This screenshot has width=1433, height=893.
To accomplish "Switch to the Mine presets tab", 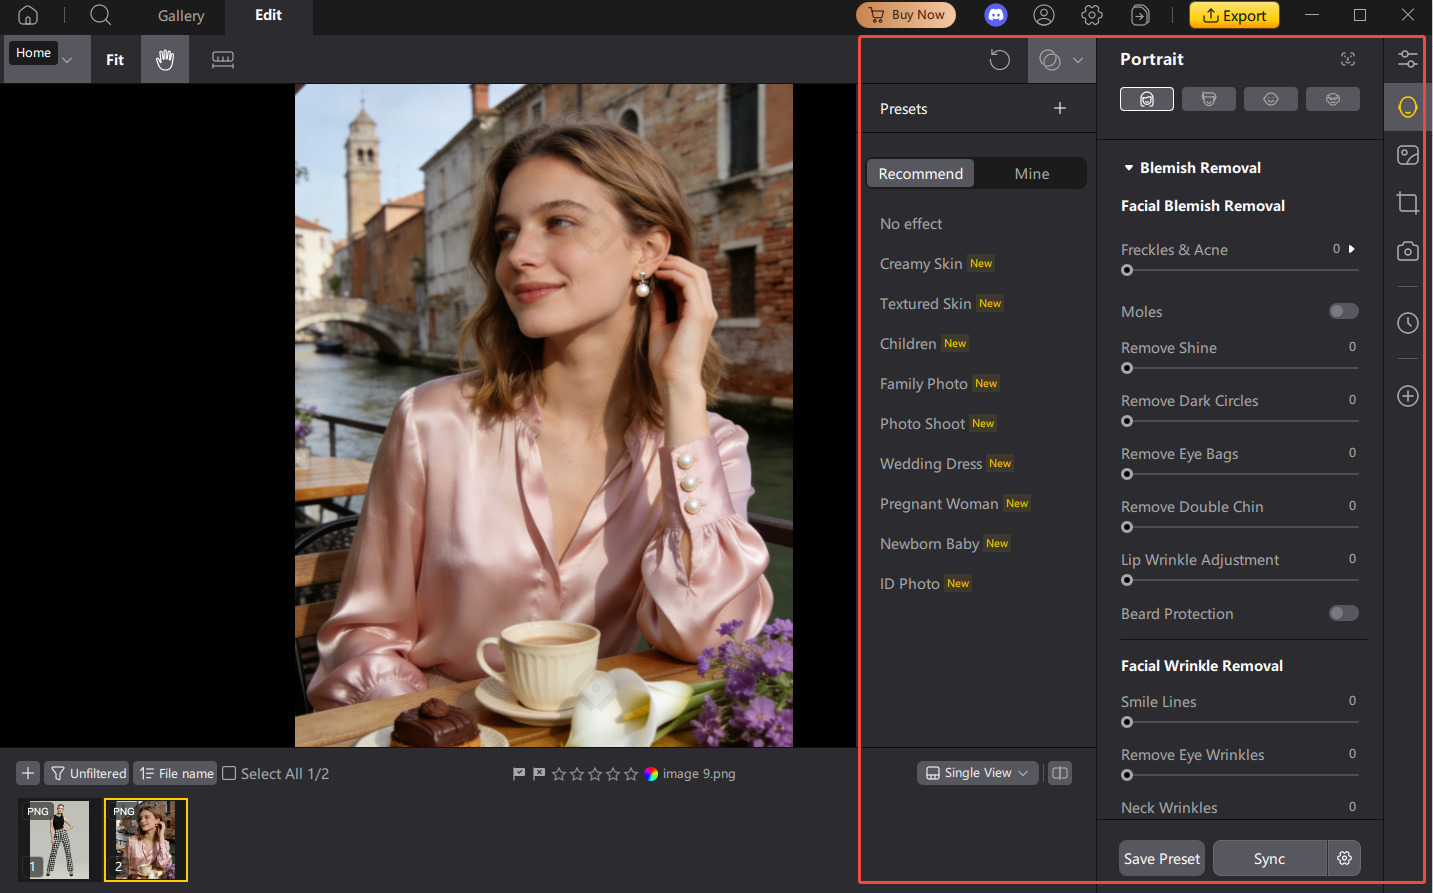I will tap(1031, 174).
